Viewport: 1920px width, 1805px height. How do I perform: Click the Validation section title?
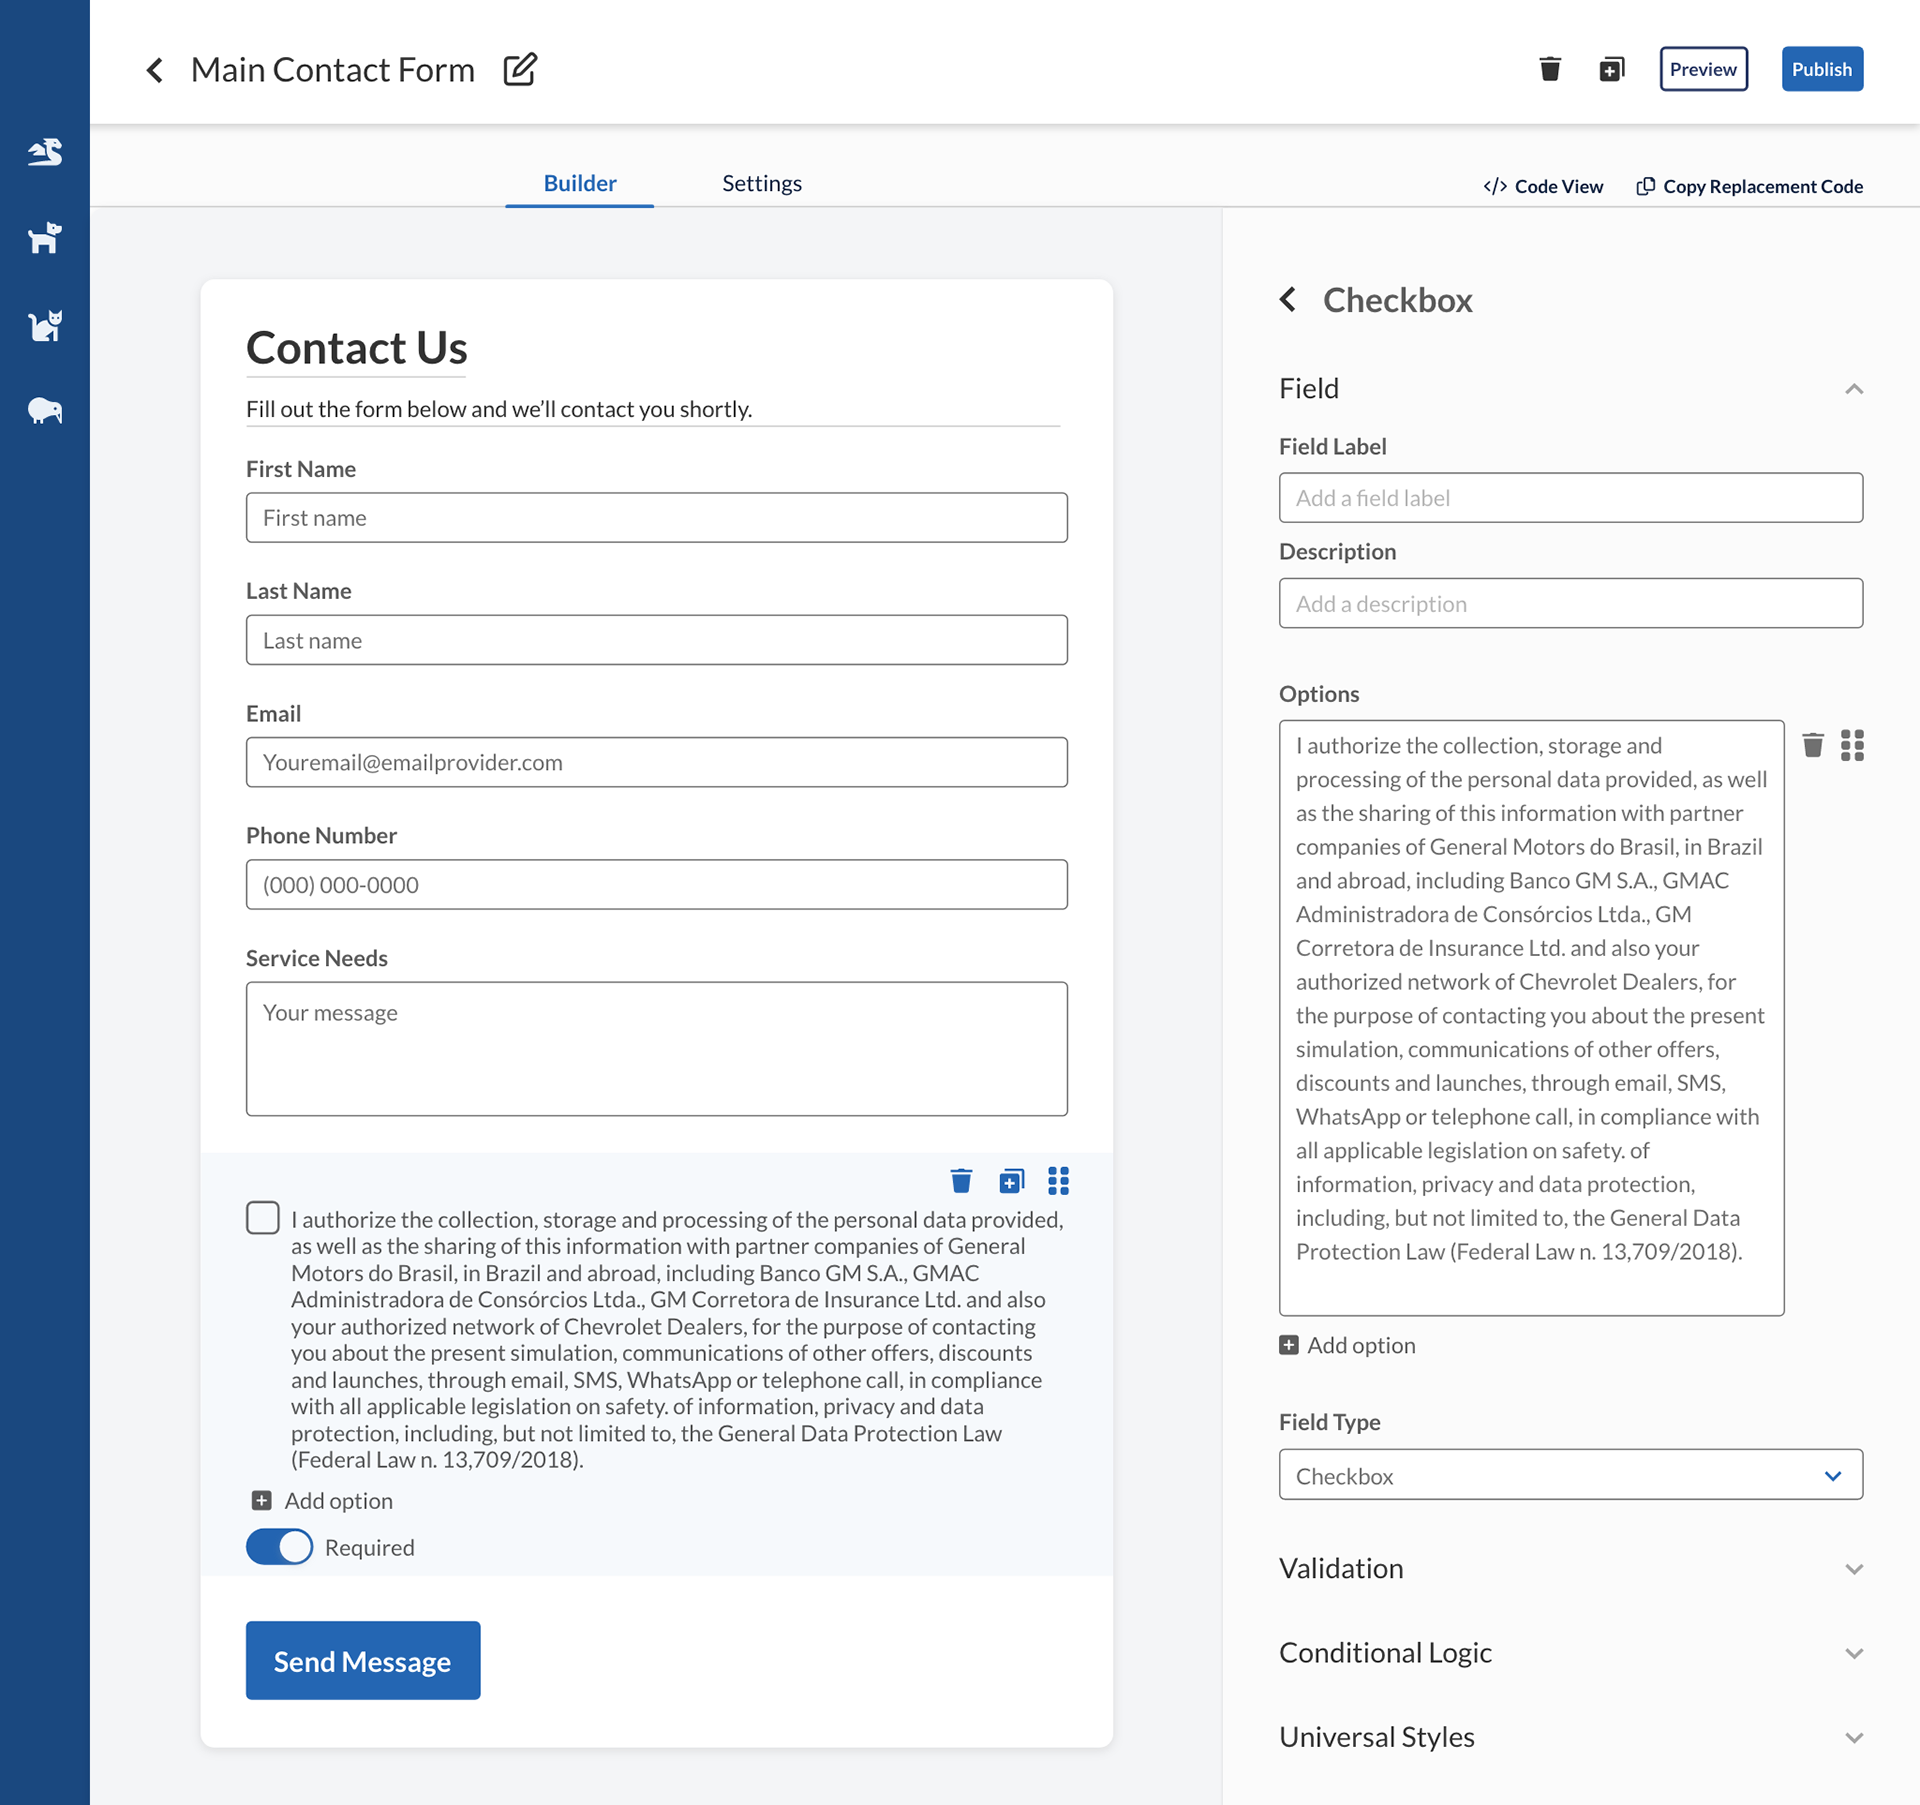point(1341,1568)
